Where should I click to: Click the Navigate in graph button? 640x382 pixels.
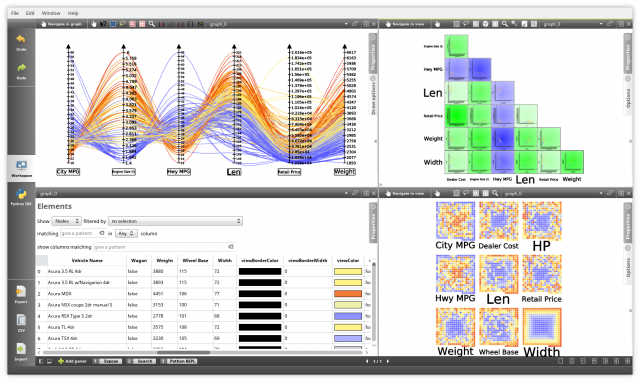point(61,24)
